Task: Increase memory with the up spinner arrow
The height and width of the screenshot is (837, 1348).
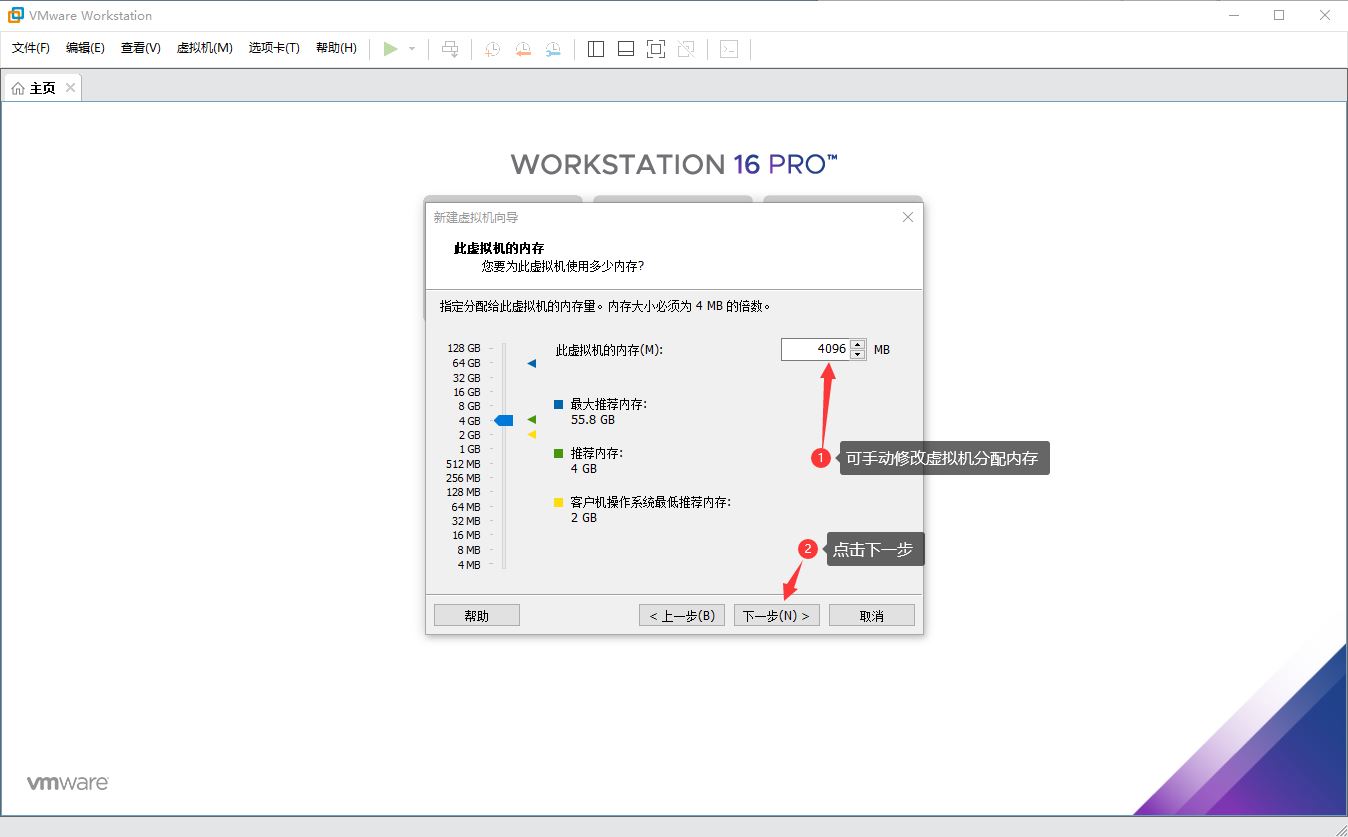Action: (857, 345)
